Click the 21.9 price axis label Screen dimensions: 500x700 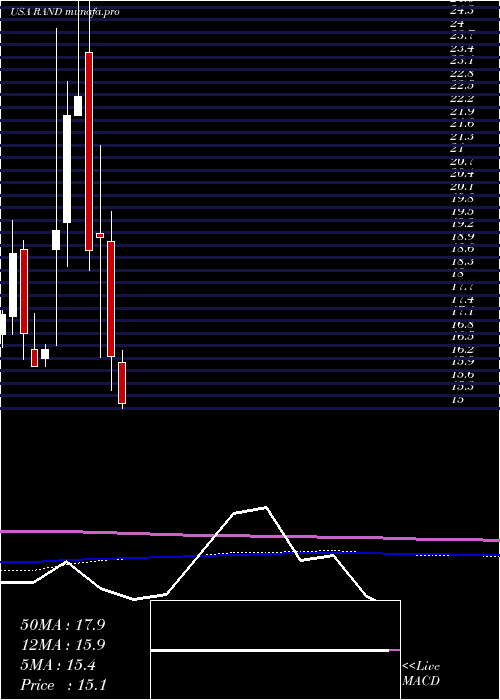pos(463,111)
